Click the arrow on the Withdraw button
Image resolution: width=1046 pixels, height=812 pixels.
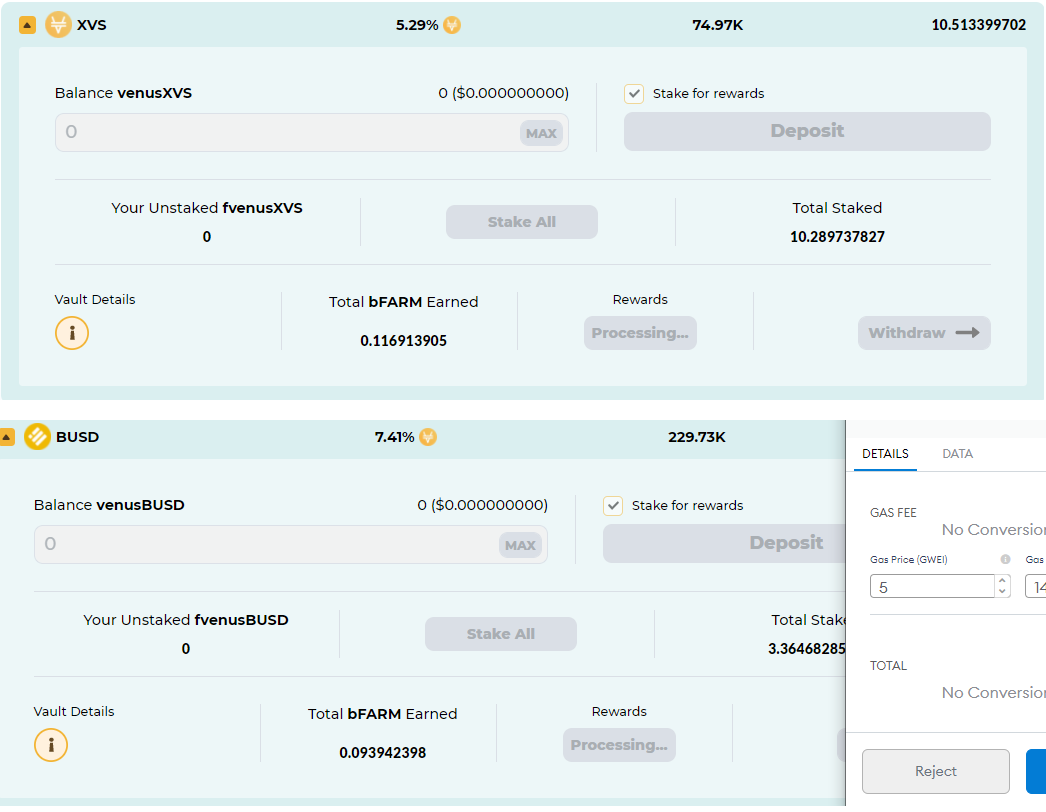point(968,333)
